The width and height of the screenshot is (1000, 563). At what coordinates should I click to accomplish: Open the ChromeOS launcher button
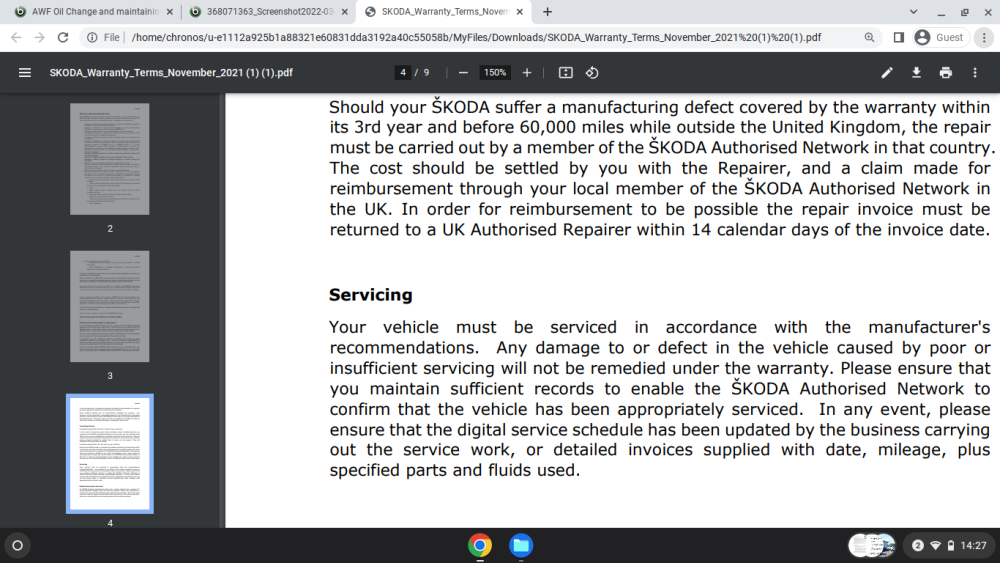(18, 545)
